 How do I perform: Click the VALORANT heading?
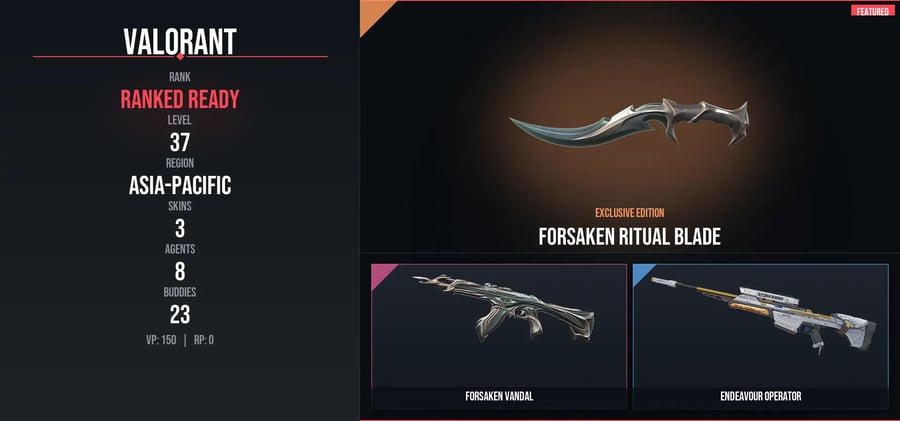pos(180,41)
